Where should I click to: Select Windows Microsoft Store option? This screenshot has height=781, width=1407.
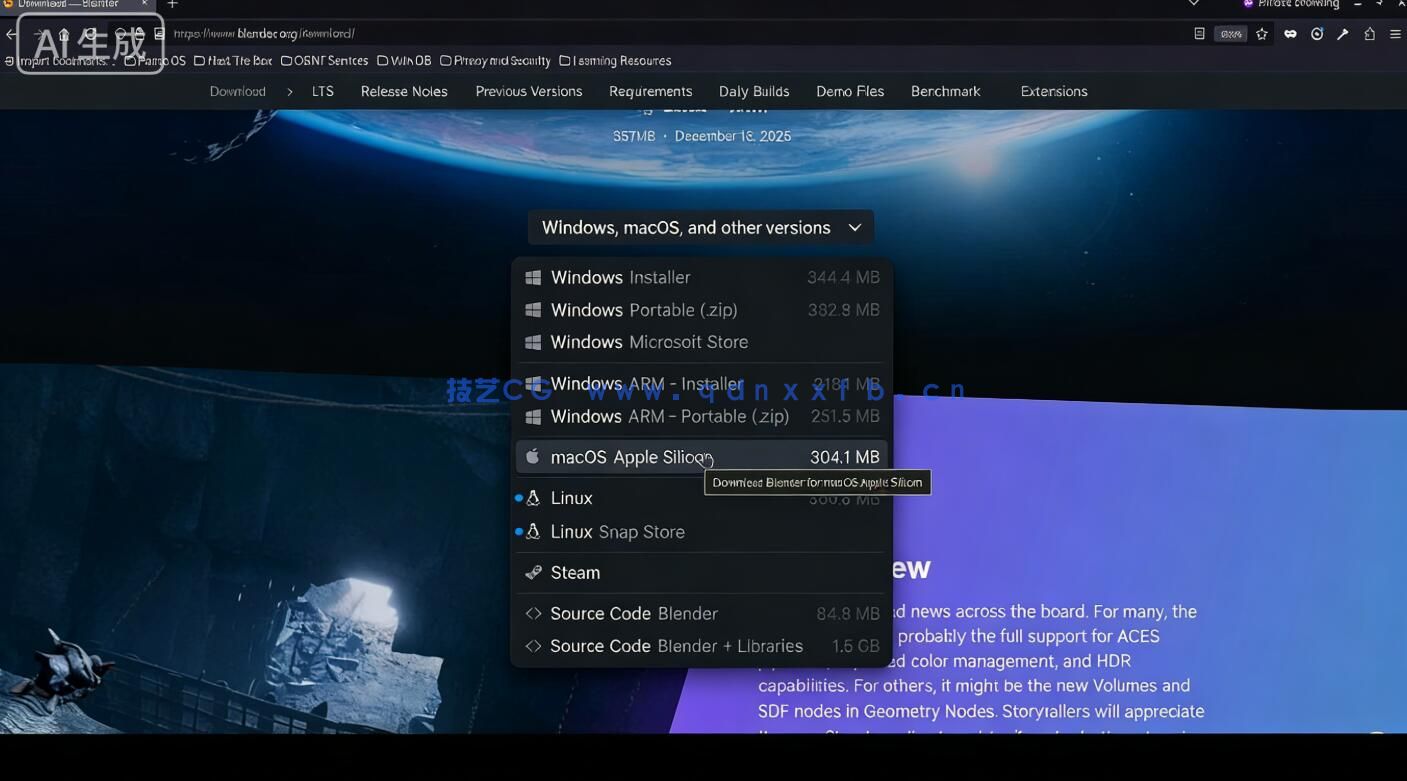pos(649,342)
